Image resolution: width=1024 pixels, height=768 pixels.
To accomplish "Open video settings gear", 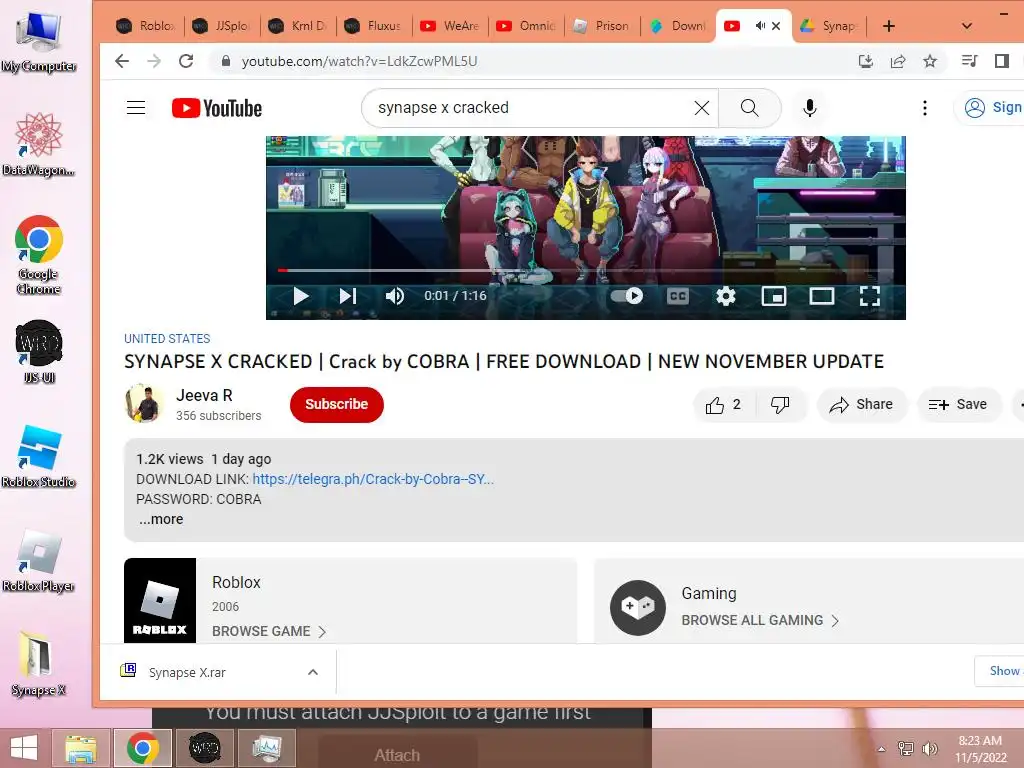I will (726, 296).
